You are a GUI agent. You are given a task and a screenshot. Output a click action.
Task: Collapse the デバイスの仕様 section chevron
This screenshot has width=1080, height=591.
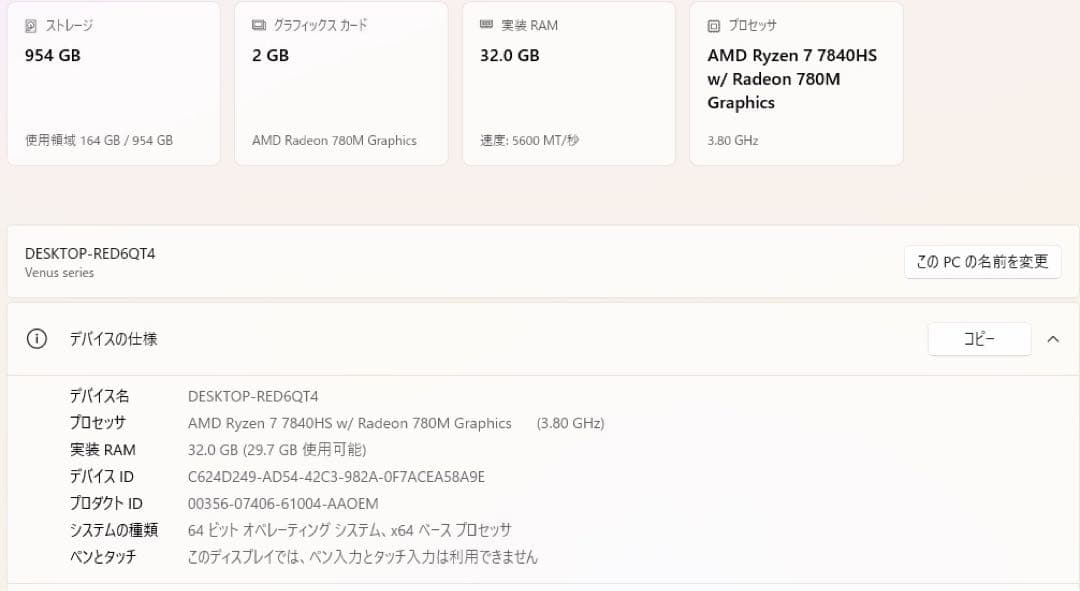1052,339
